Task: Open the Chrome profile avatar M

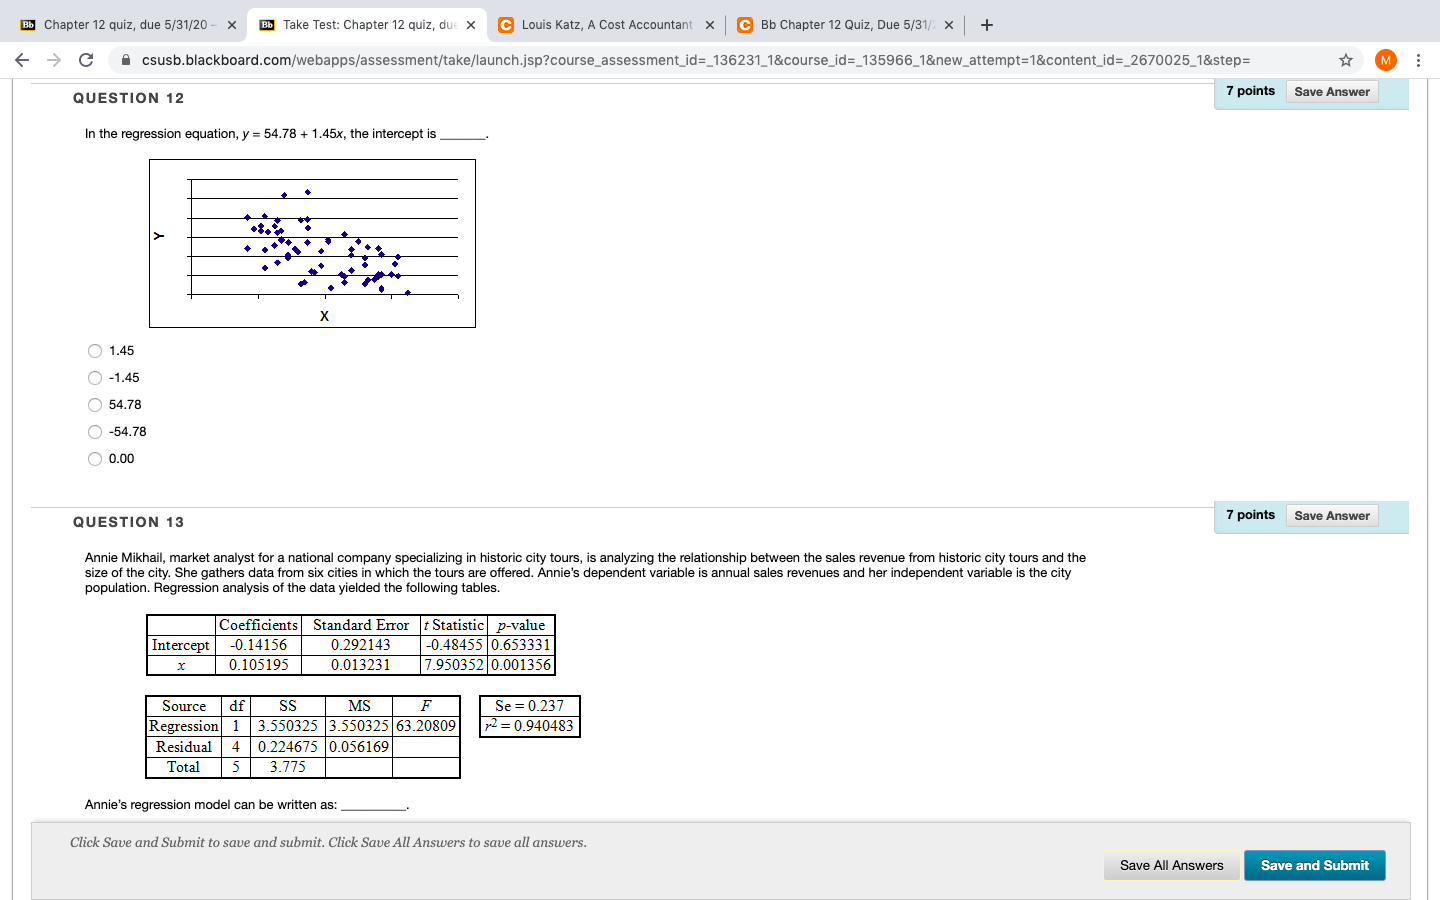Action: coord(1385,59)
